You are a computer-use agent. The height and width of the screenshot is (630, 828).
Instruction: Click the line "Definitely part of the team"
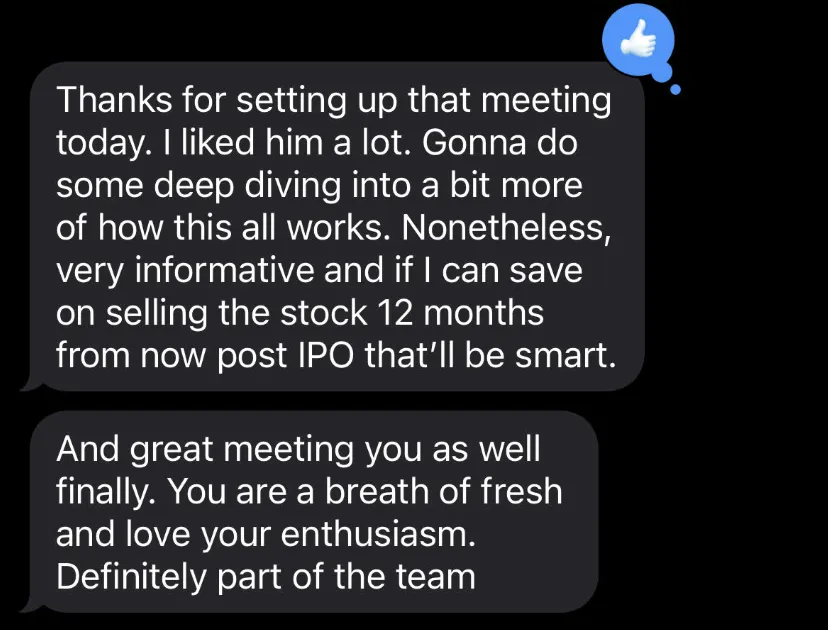point(265,577)
